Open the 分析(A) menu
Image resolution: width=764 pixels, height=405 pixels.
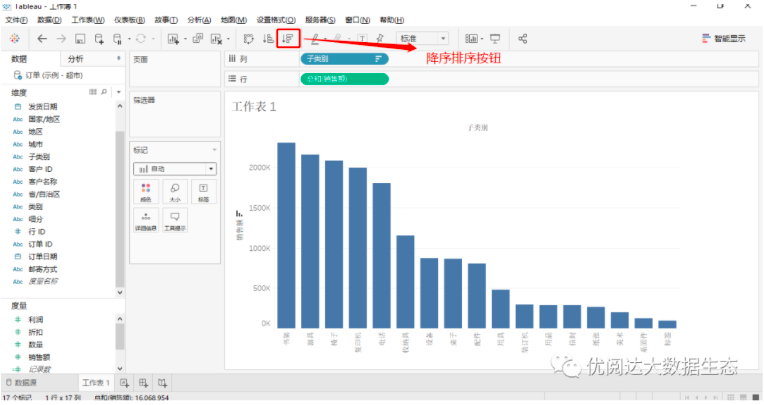pos(201,20)
